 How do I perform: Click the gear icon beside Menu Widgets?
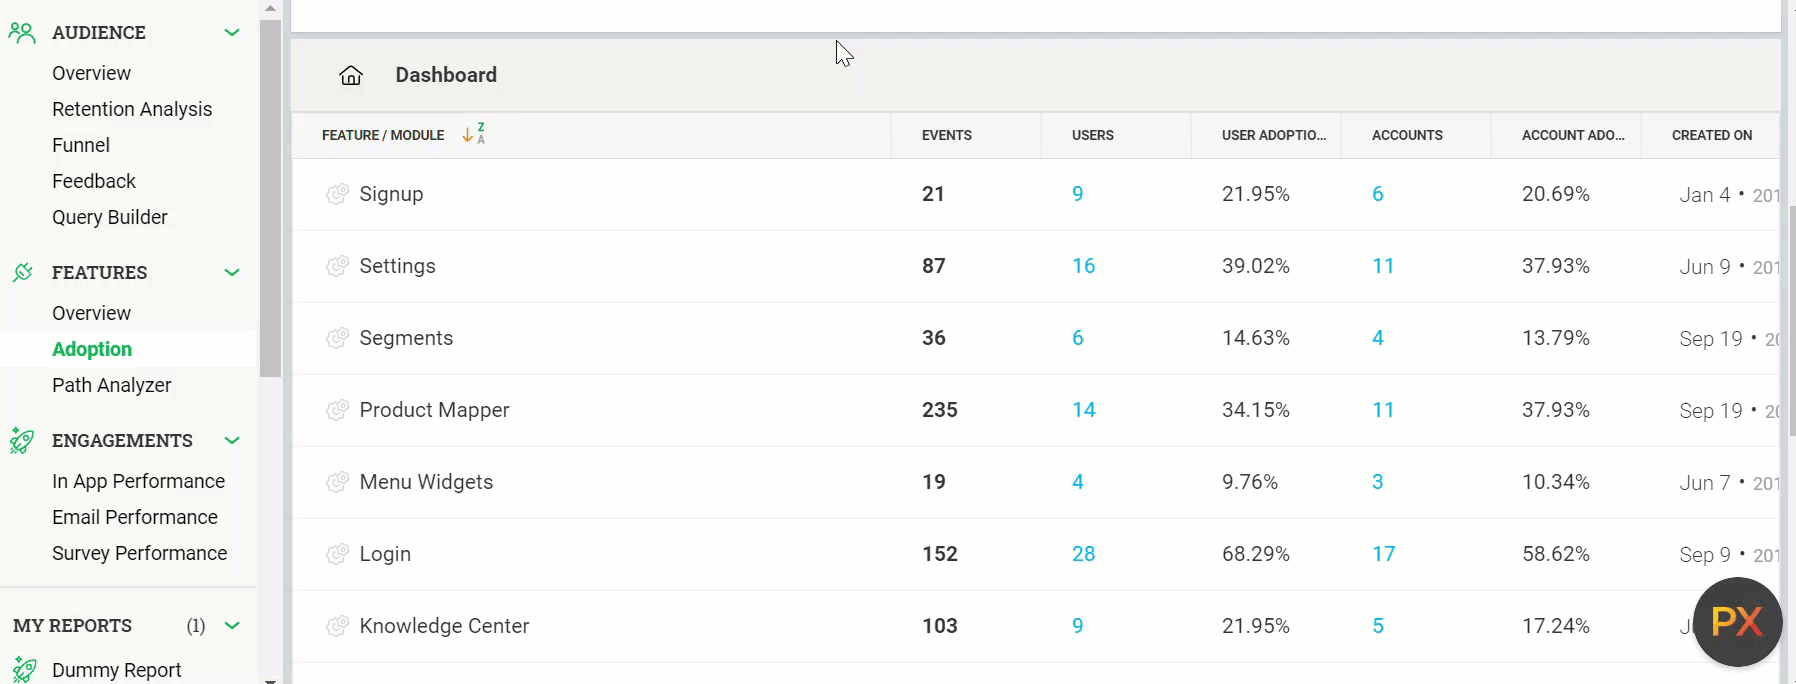tap(338, 482)
